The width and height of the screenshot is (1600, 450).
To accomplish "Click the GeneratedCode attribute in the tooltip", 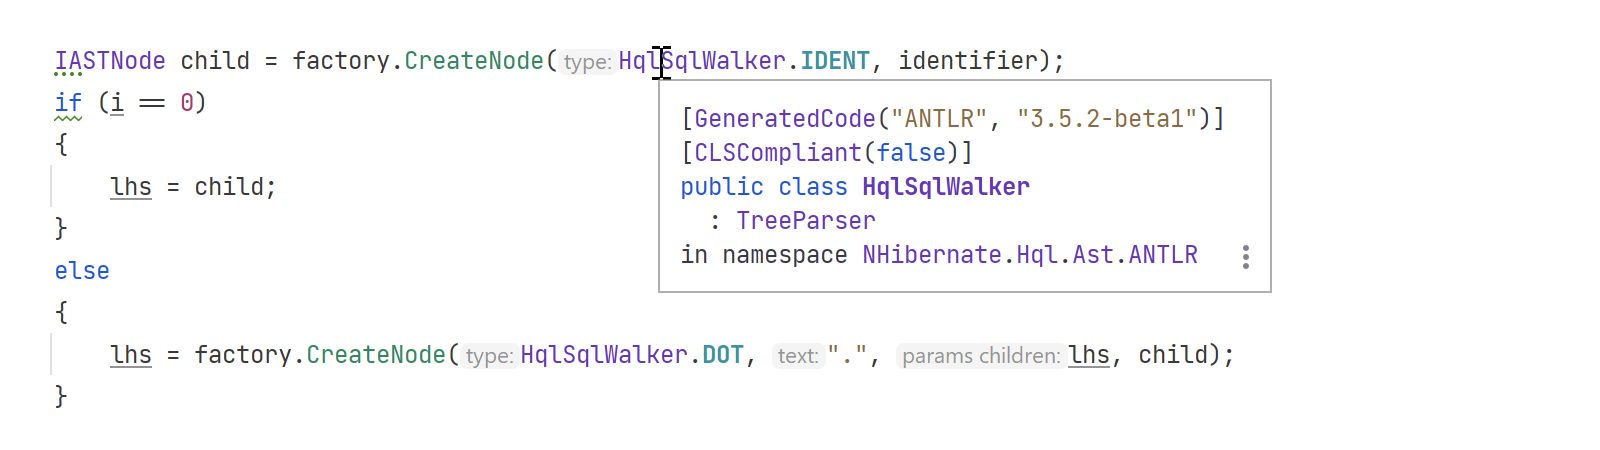I will point(785,119).
